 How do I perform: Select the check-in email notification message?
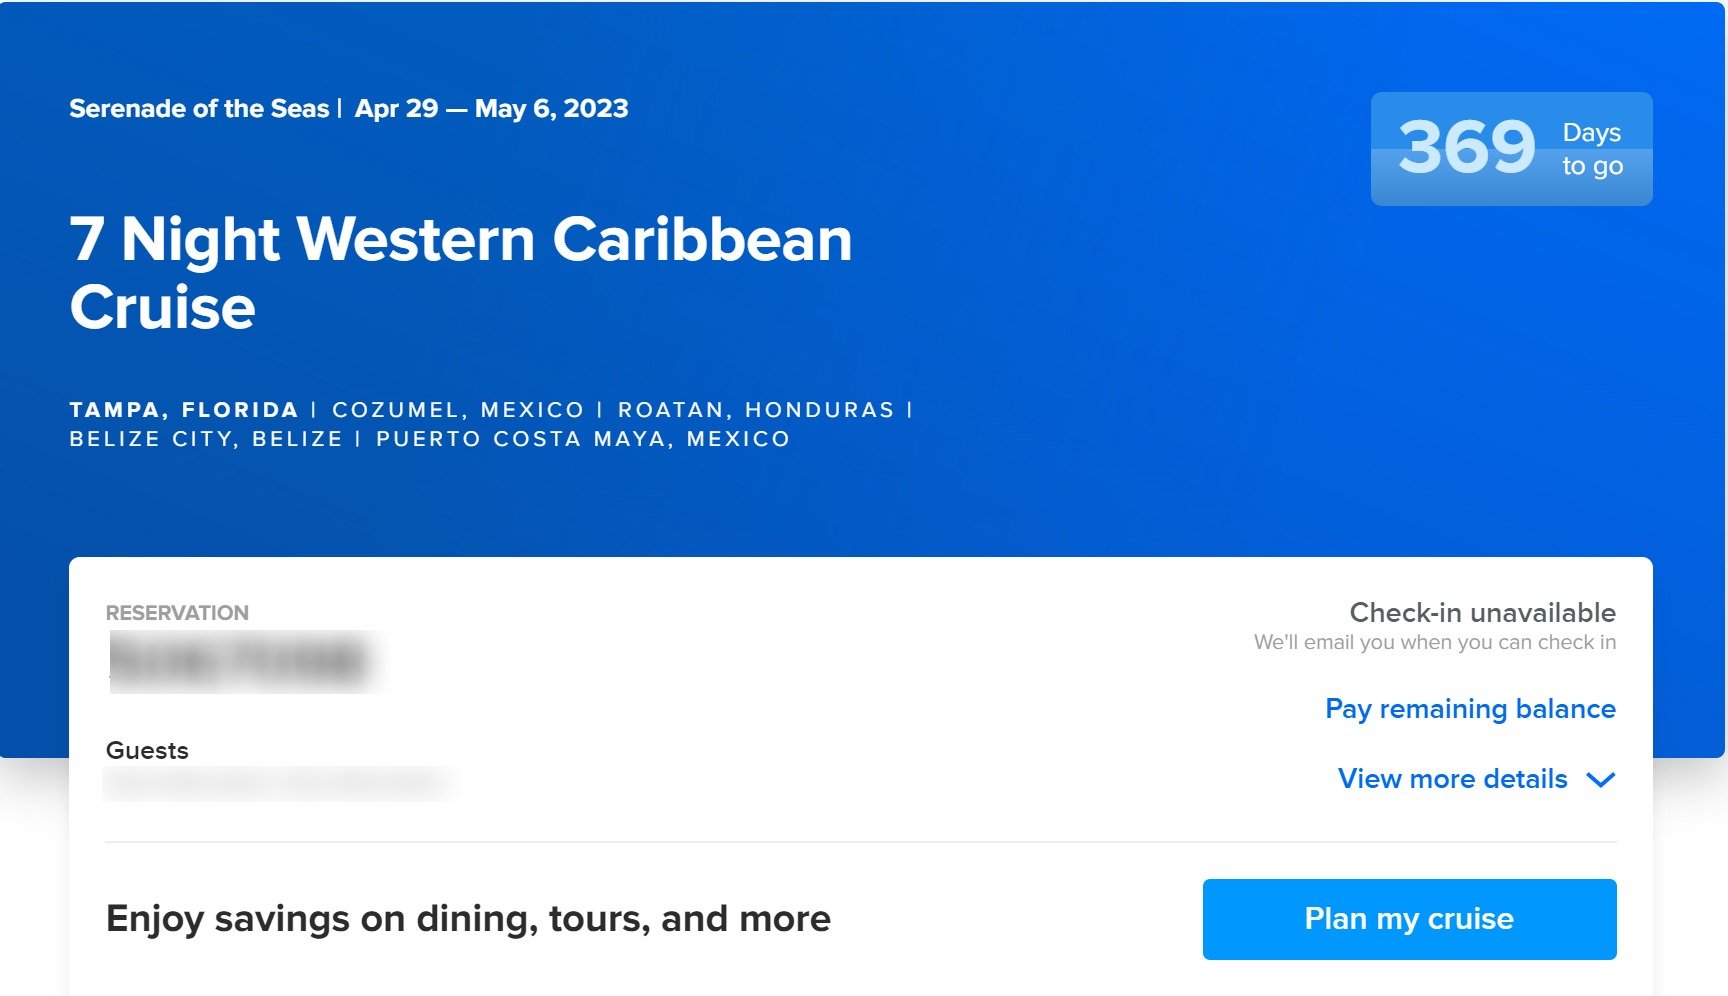1434,642
